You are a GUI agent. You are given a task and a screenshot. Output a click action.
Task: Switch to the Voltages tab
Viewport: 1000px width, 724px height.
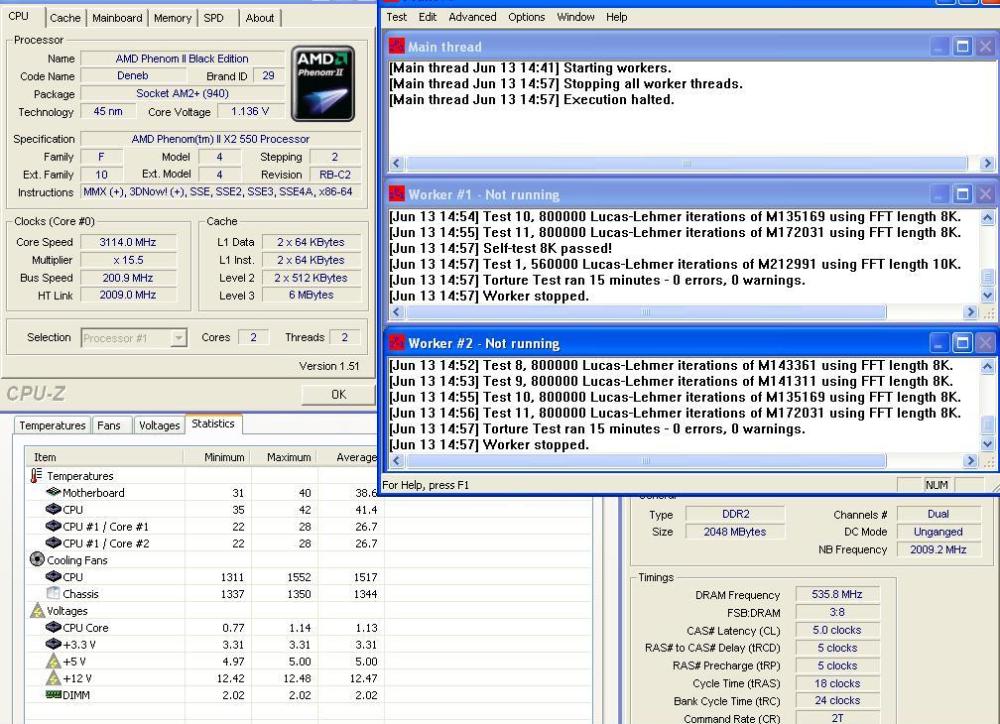pos(159,425)
